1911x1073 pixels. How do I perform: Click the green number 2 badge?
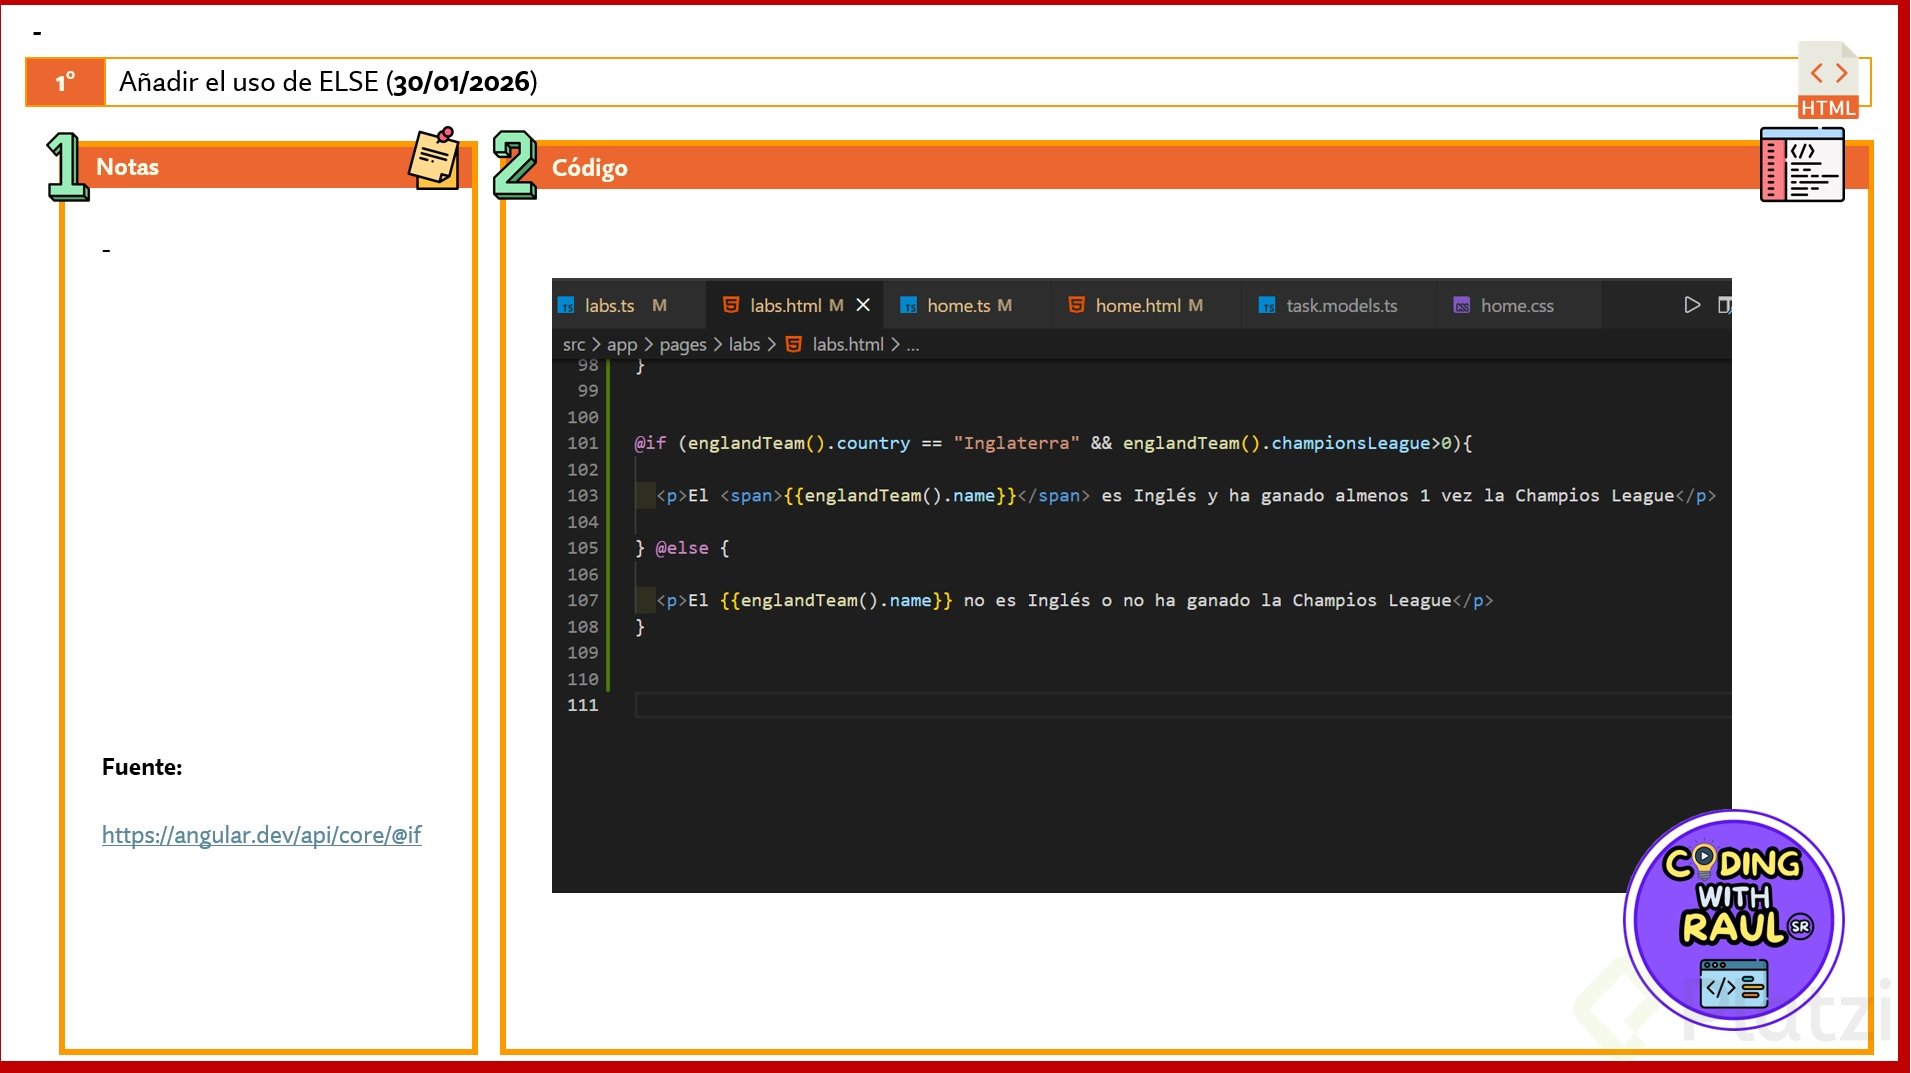coord(514,165)
